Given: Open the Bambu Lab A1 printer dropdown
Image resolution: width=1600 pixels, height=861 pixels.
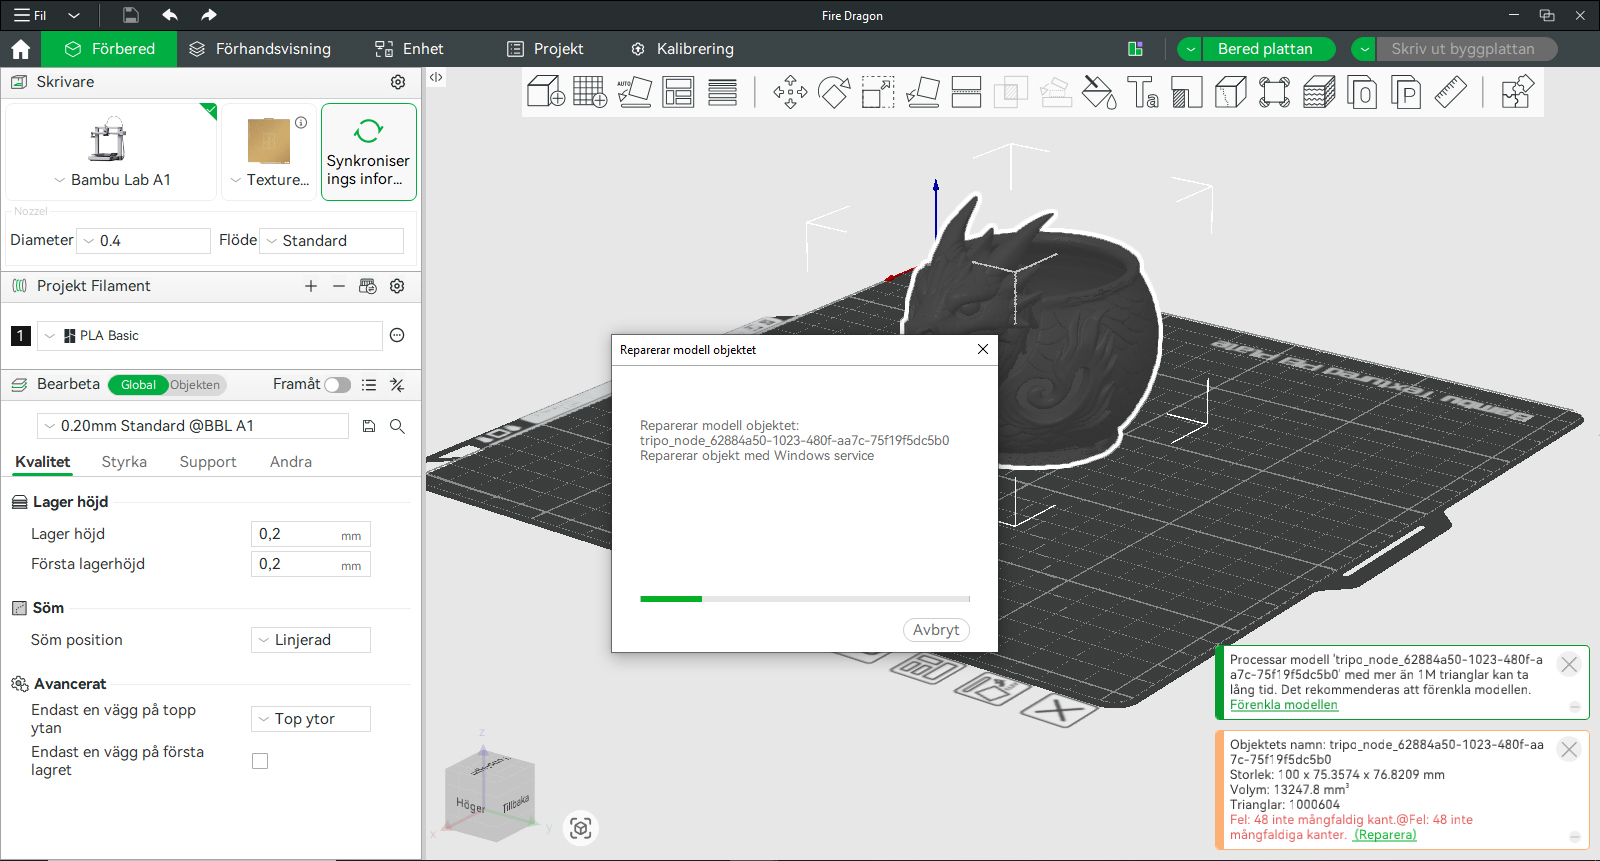Looking at the screenshot, I should pyautogui.click(x=112, y=180).
